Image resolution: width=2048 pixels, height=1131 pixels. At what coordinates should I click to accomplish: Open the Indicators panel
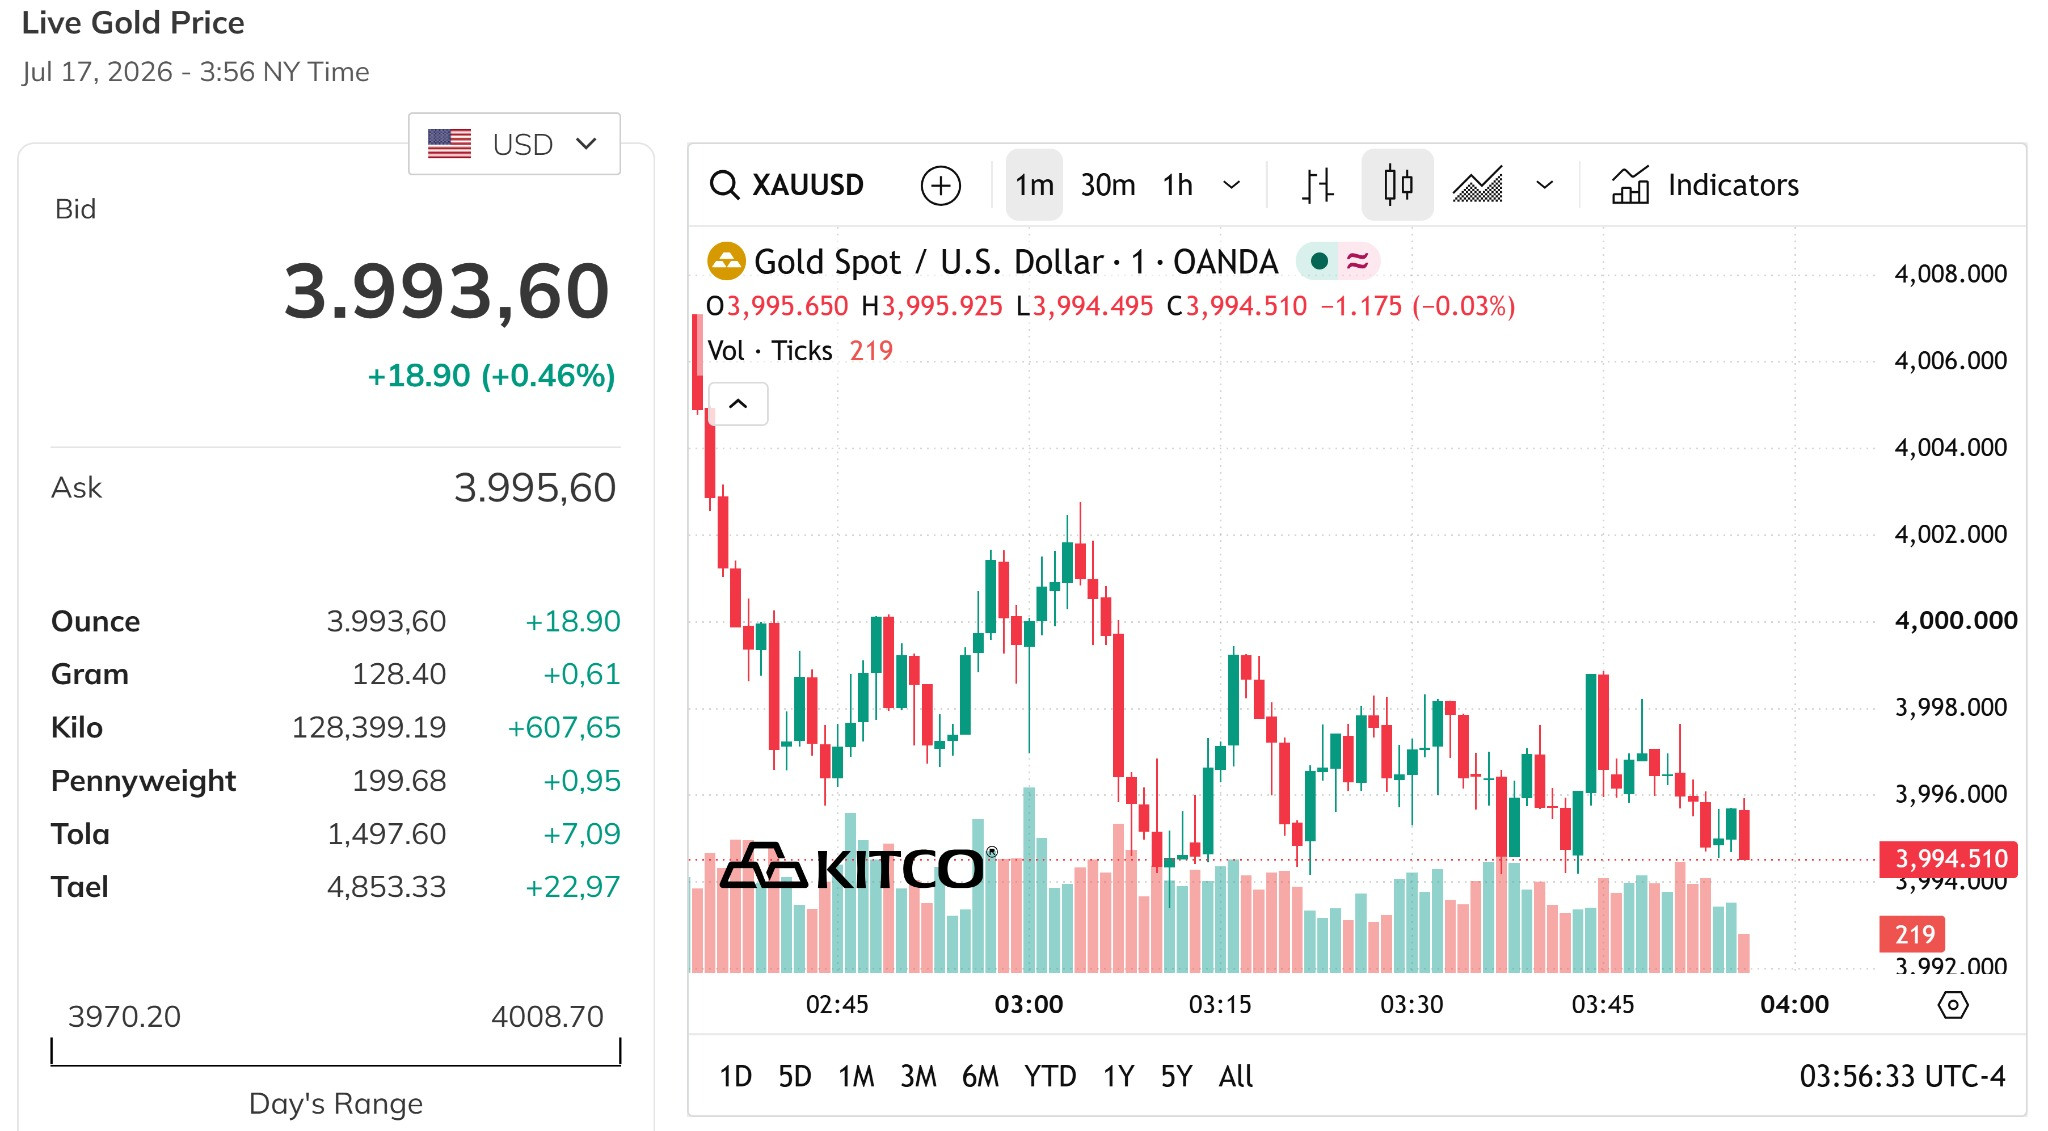(x=1705, y=185)
